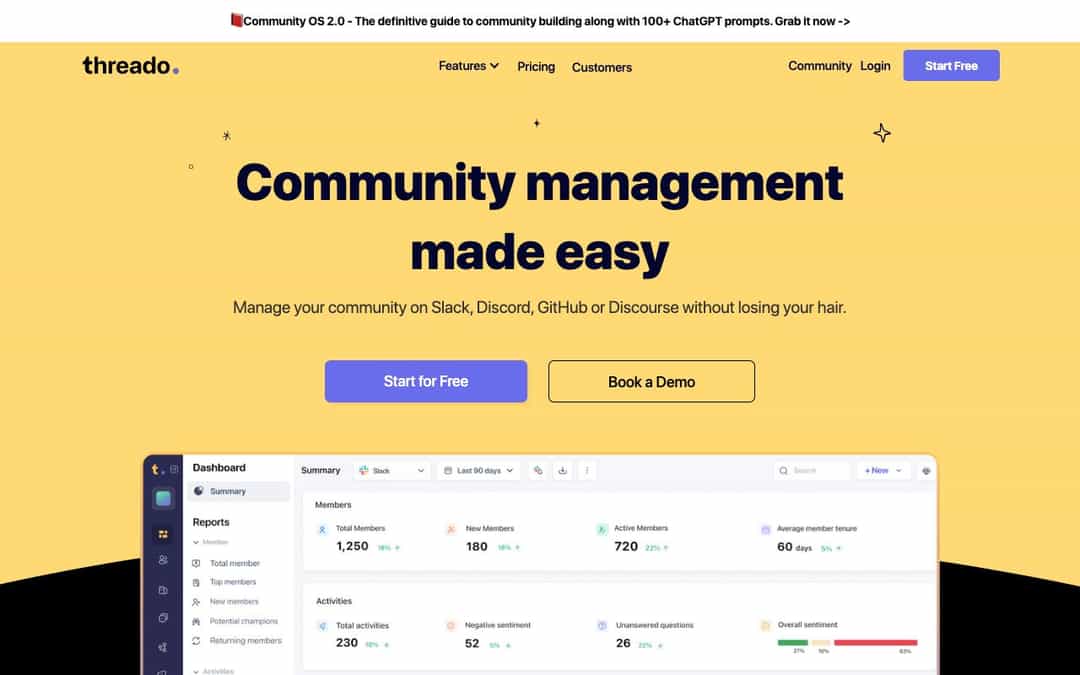Click the Top members report icon
1080x675 pixels.
click(196, 582)
